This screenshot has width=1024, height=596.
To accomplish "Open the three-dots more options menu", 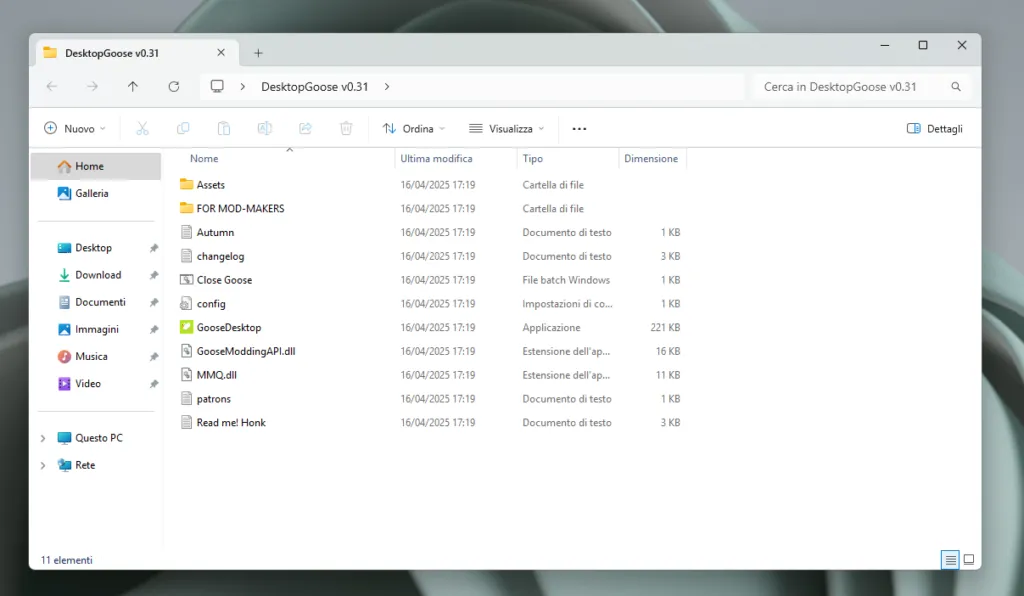I will tap(579, 129).
